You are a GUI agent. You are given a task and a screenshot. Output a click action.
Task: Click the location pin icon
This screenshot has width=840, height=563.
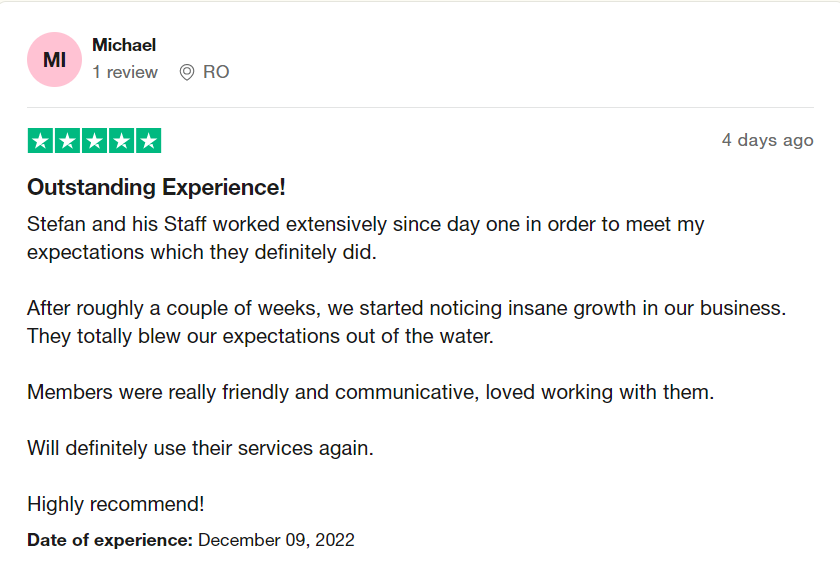point(186,72)
